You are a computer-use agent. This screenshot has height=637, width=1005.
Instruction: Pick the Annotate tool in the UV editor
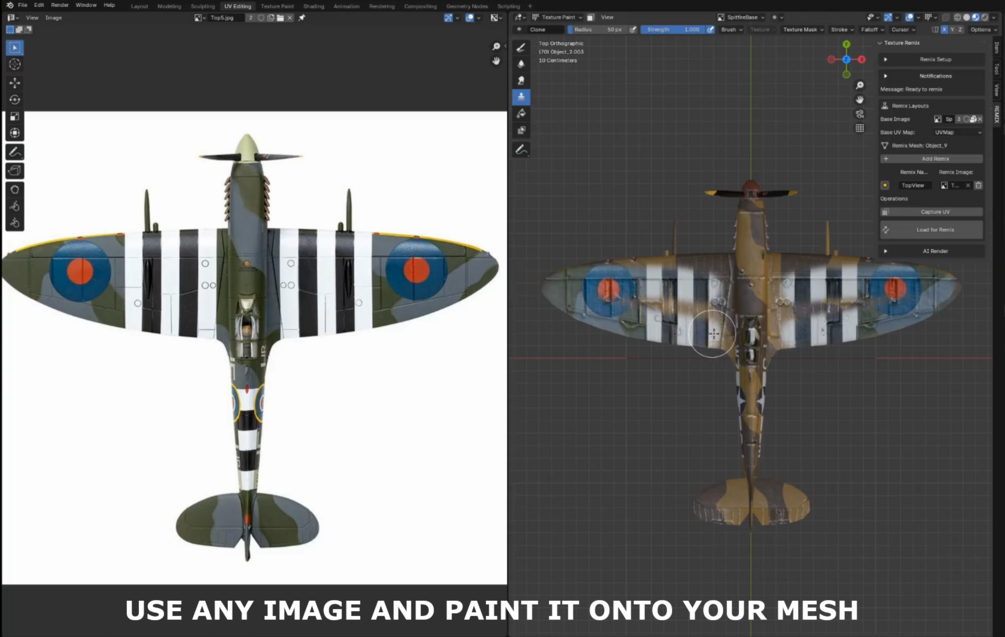click(15, 152)
